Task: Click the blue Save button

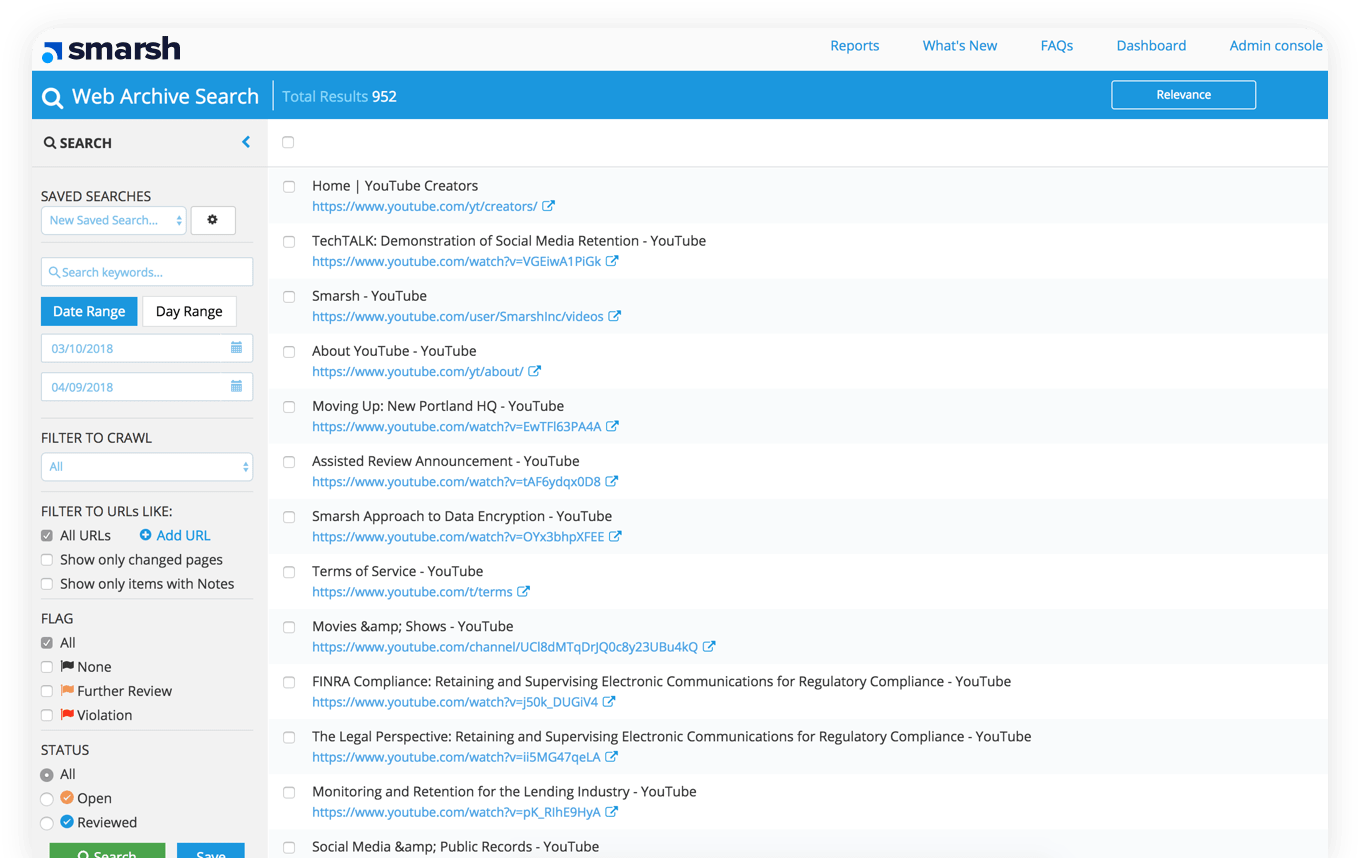Action: [x=210, y=851]
